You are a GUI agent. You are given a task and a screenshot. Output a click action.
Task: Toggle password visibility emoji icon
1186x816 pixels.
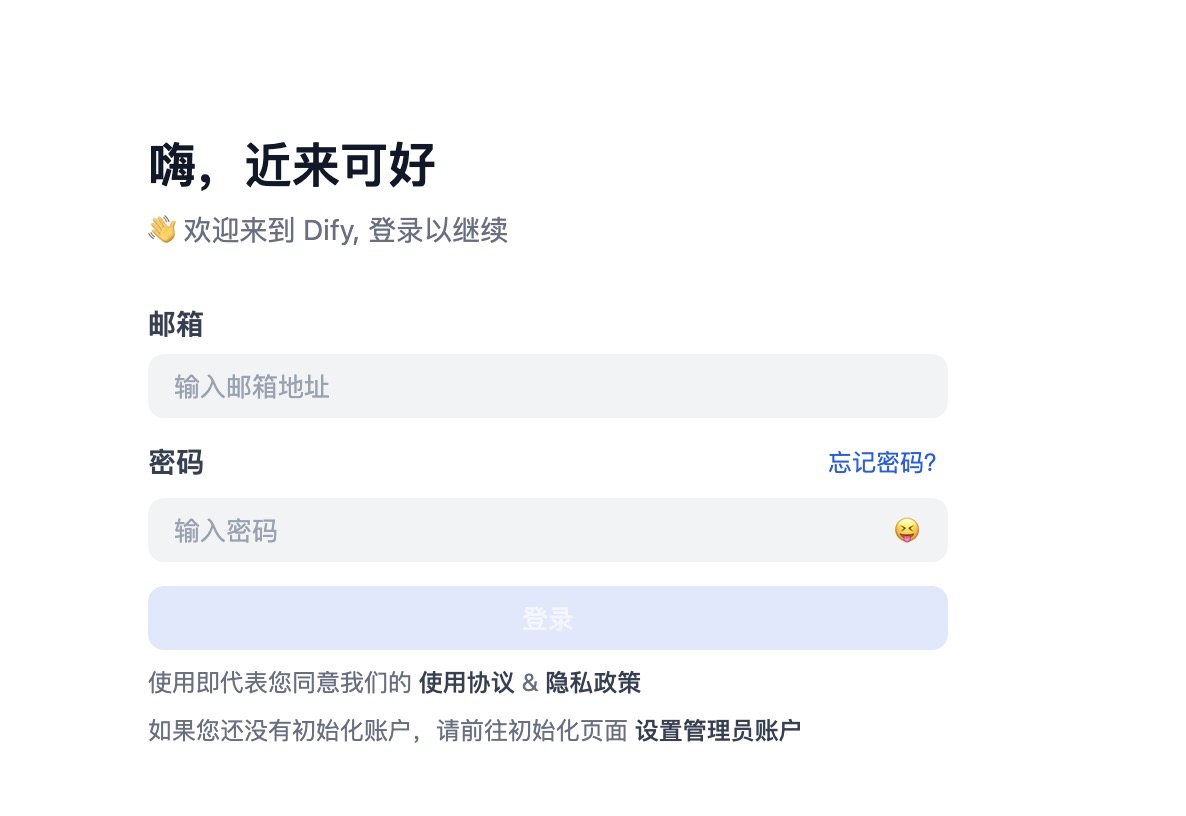906,530
